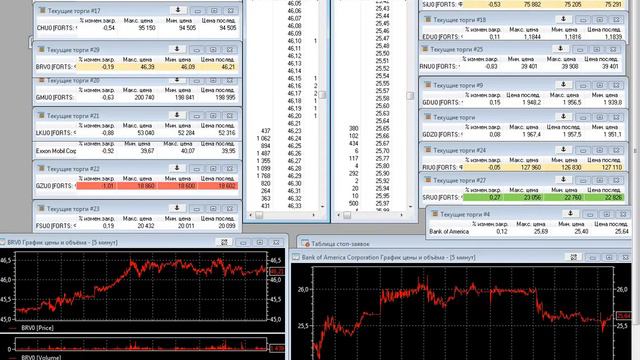The width and height of the screenshot is (640, 360).
Task: Select the CHU0 [FORTS] row label
Action: tap(56, 28)
